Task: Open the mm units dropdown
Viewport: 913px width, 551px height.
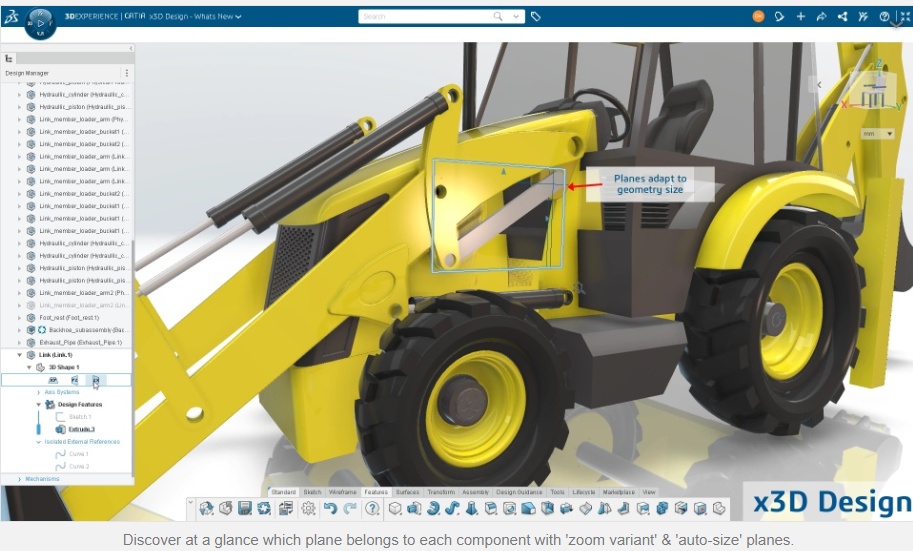Action: point(878,134)
